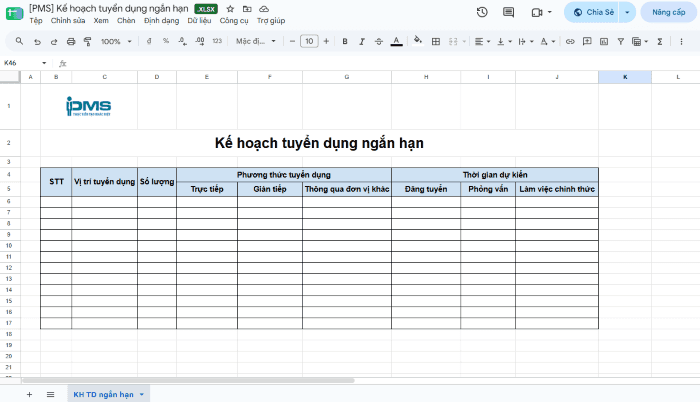This screenshot has width=700, height=402.
Task: Open horizontal align dropdown
Action: (482, 42)
